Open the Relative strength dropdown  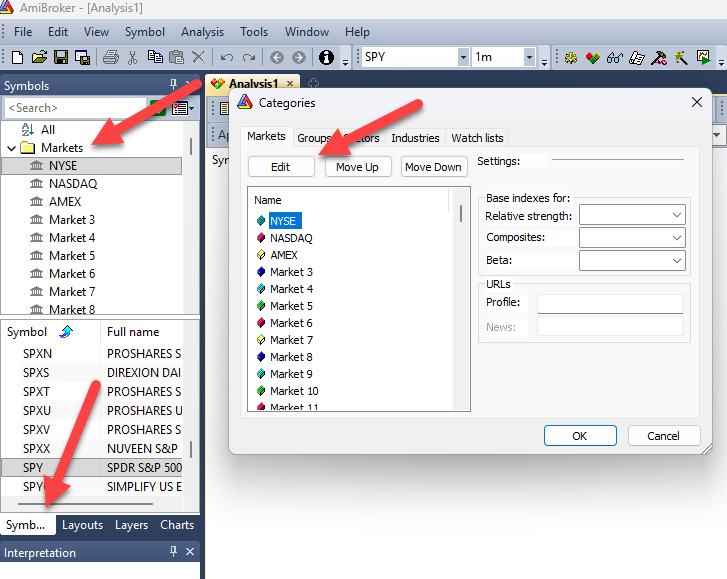pyautogui.click(x=676, y=215)
